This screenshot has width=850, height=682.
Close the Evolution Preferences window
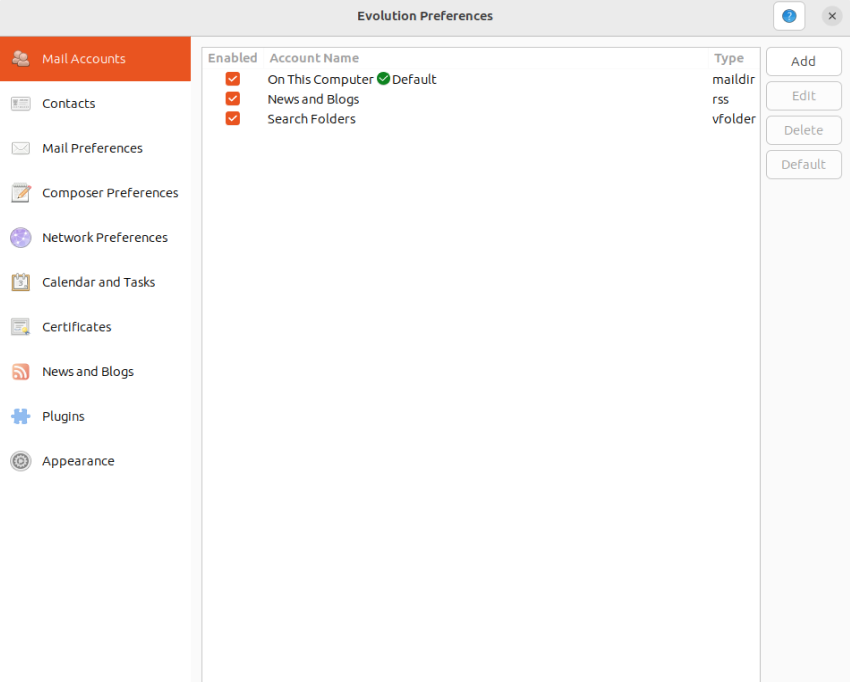coord(832,16)
